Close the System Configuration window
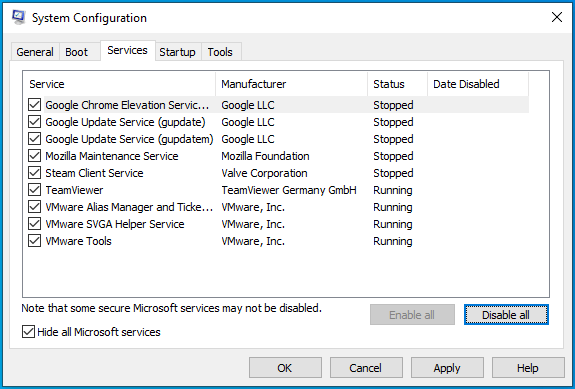 click(557, 17)
